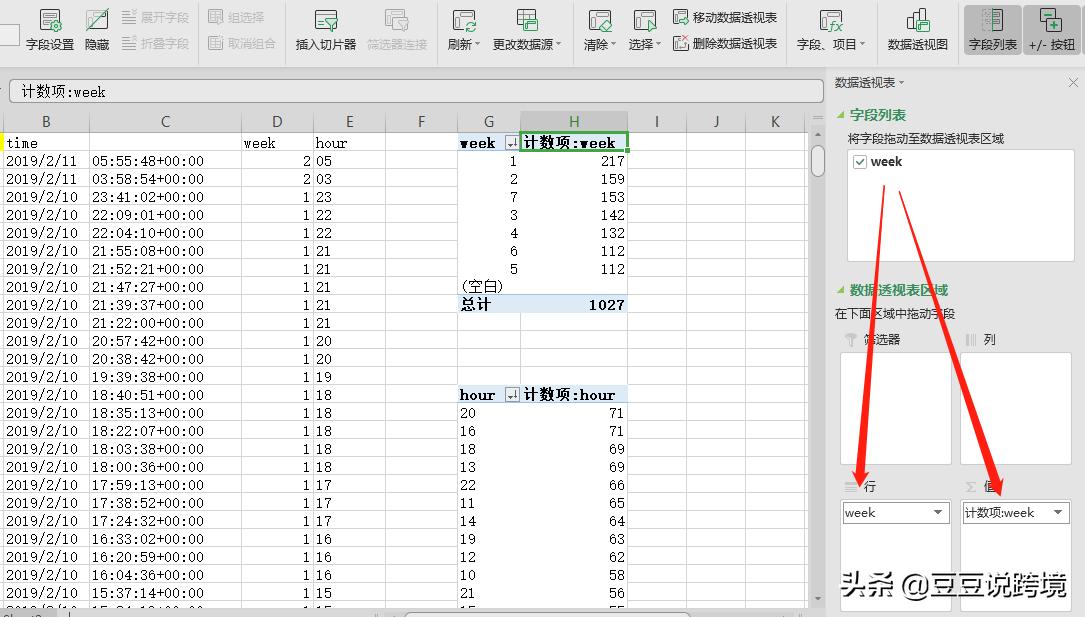
Task: Collapse the 字段列表 section
Action: tap(841, 115)
